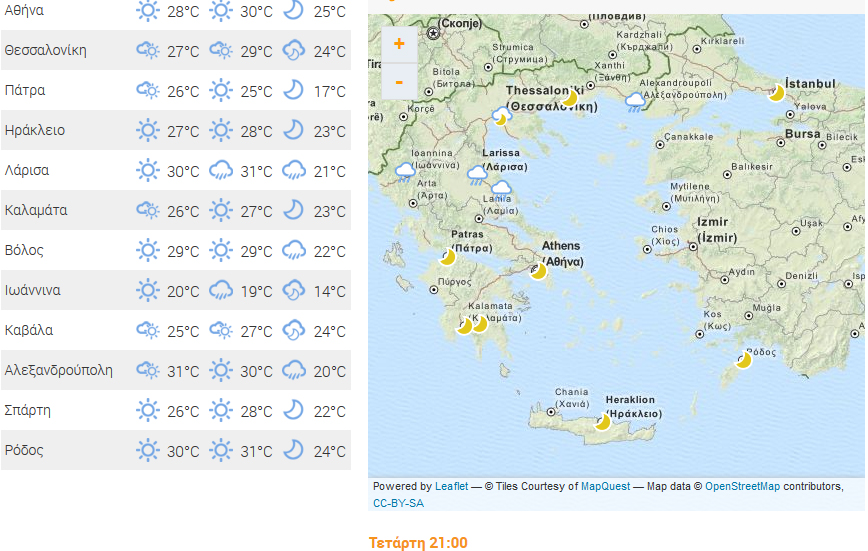The height and width of the screenshot is (551, 868).
Task: Click the moon icon beside 17°C in Πάτρα row
Action: point(293,90)
